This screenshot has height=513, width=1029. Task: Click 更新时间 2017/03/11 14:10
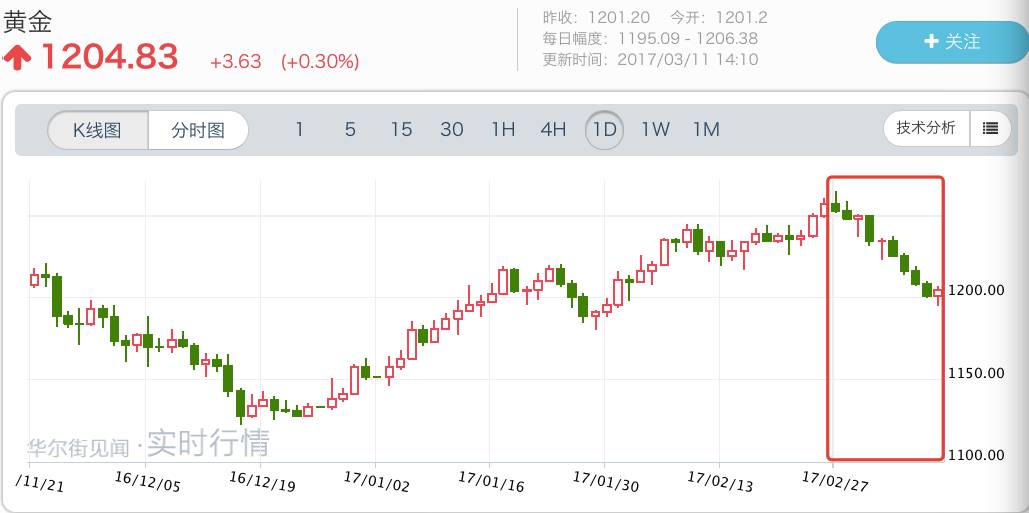(x=650, y=60)
